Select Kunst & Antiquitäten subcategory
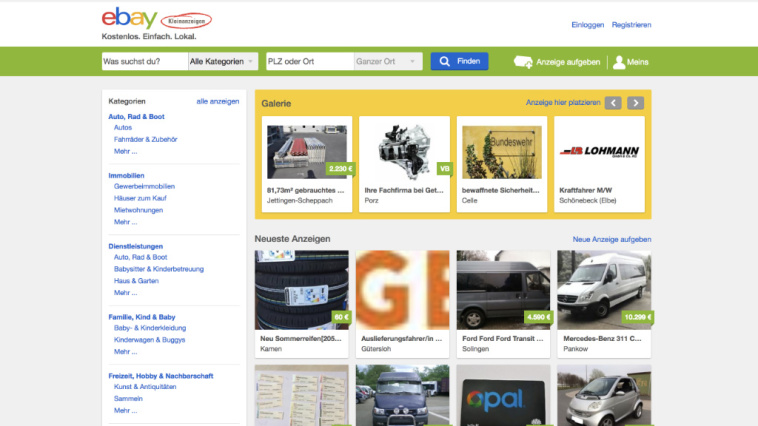The width and height of the screenshot is (758, 426). coord(145,387)
